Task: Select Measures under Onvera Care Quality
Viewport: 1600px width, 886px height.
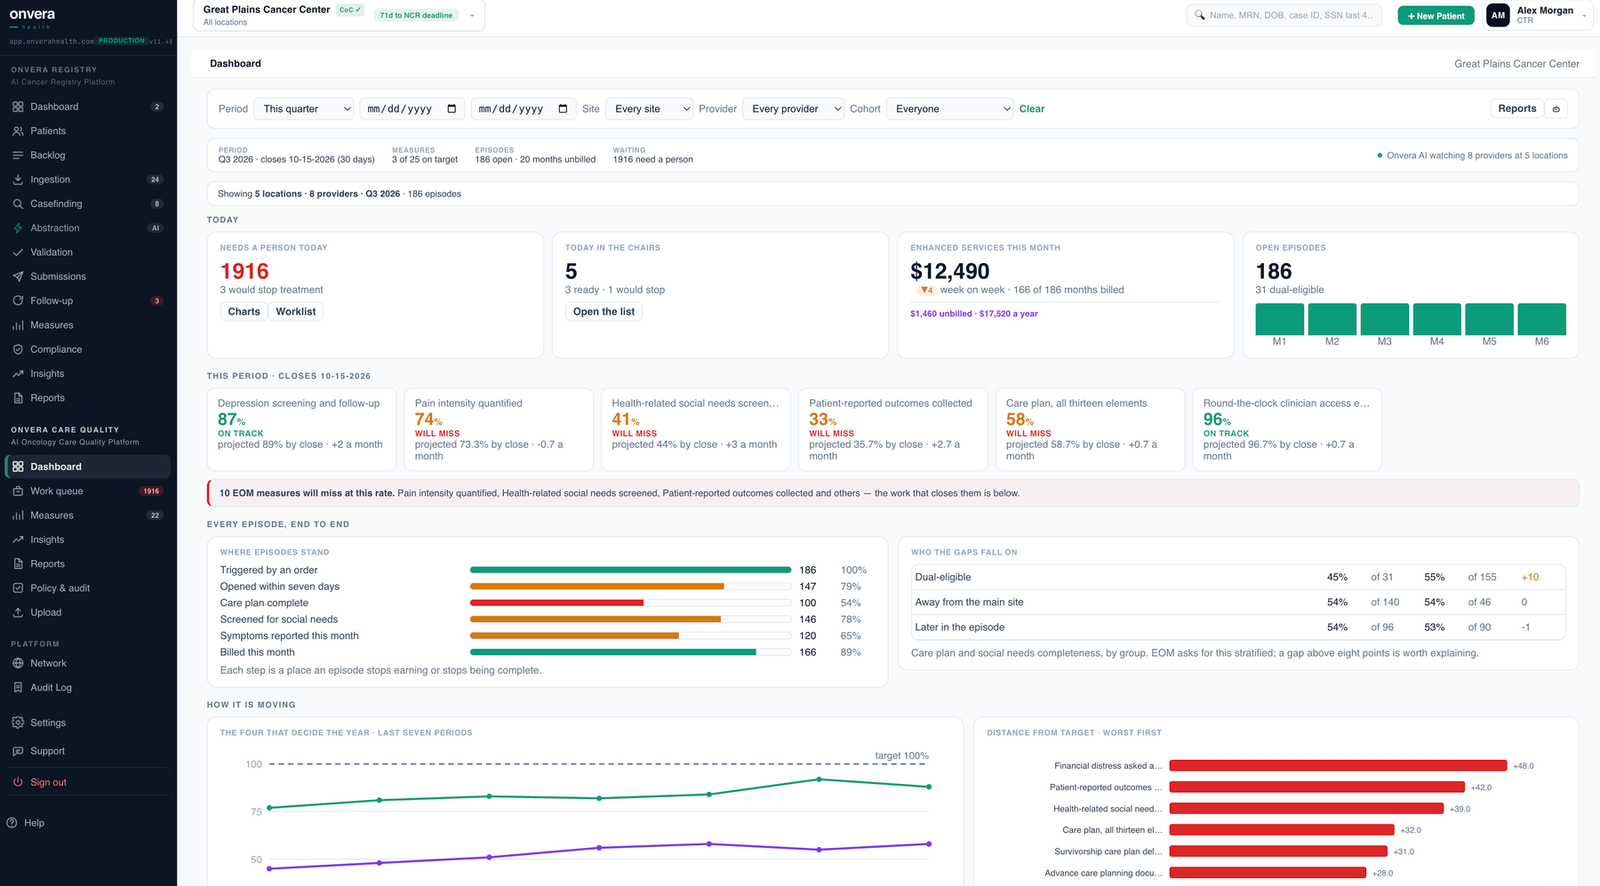Action: coord(88,516)
